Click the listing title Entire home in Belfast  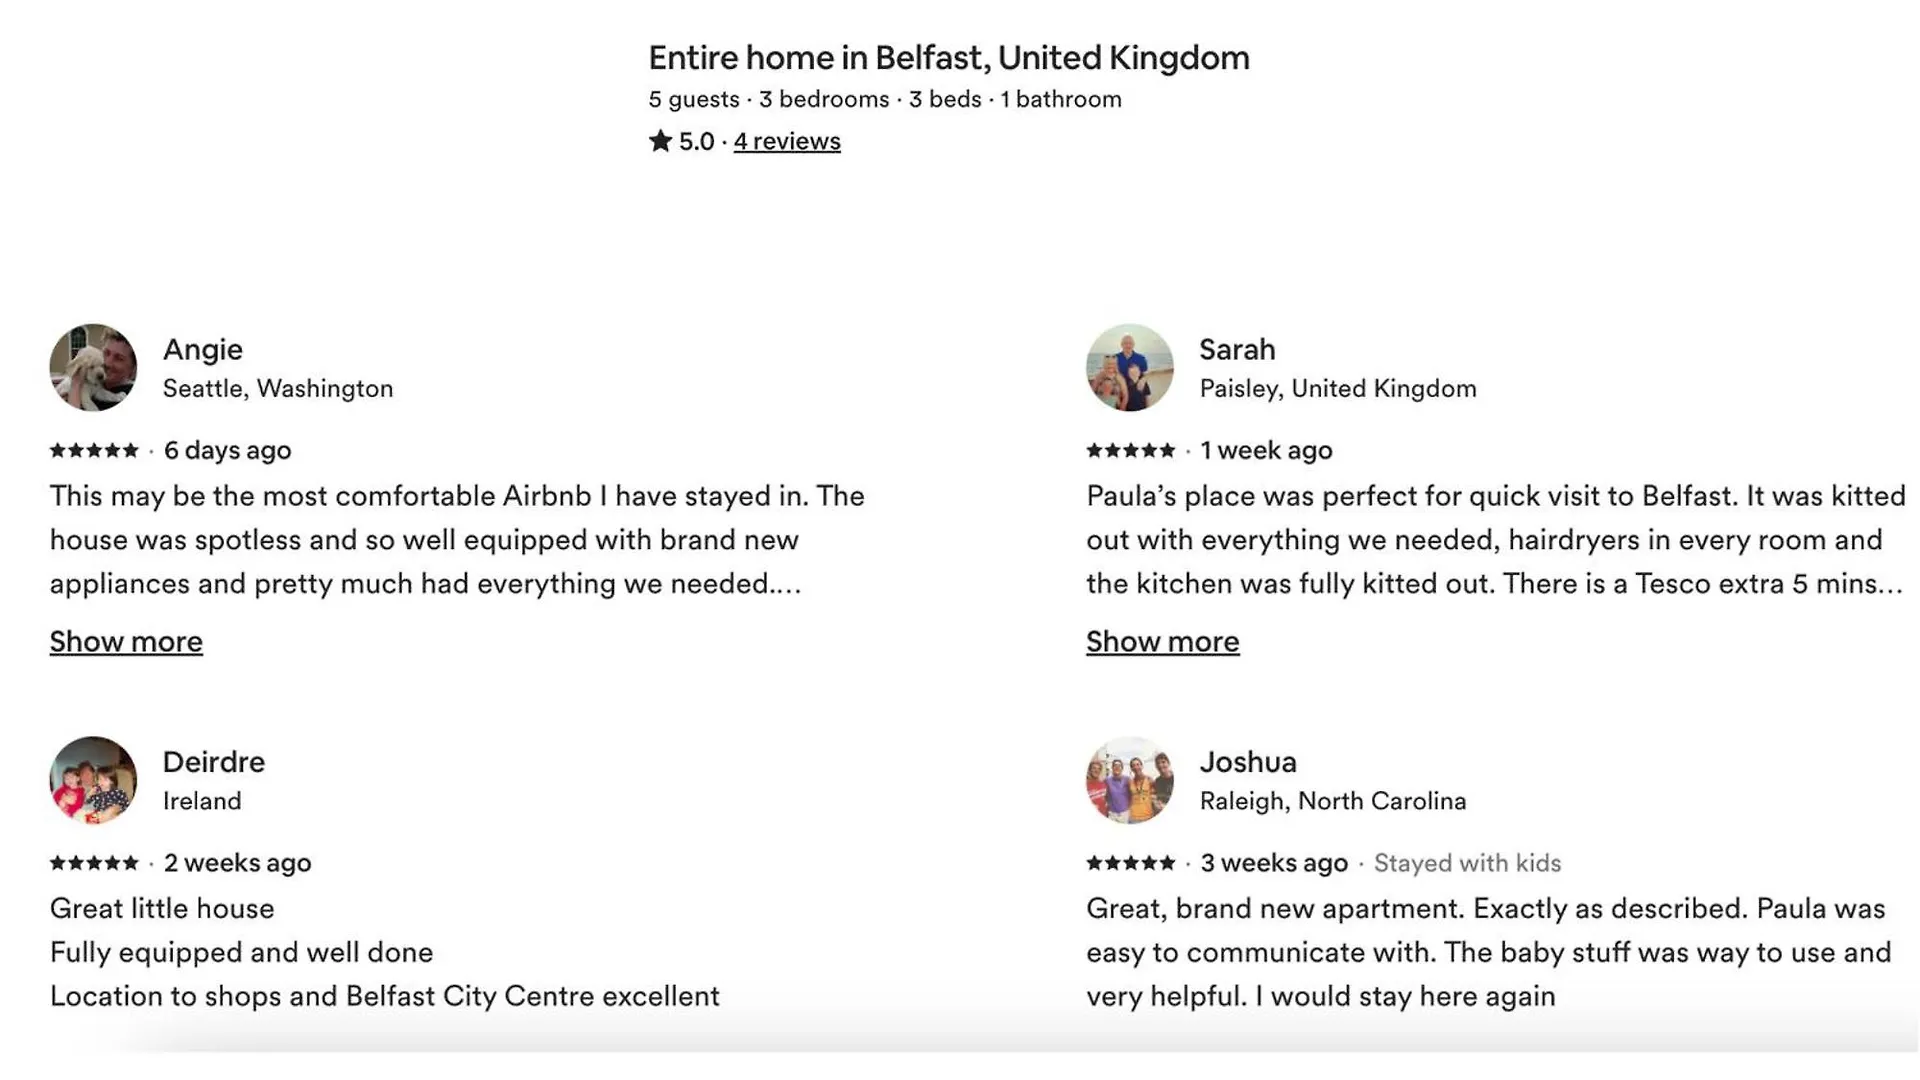pyautogui.click(x=949, y=58)
